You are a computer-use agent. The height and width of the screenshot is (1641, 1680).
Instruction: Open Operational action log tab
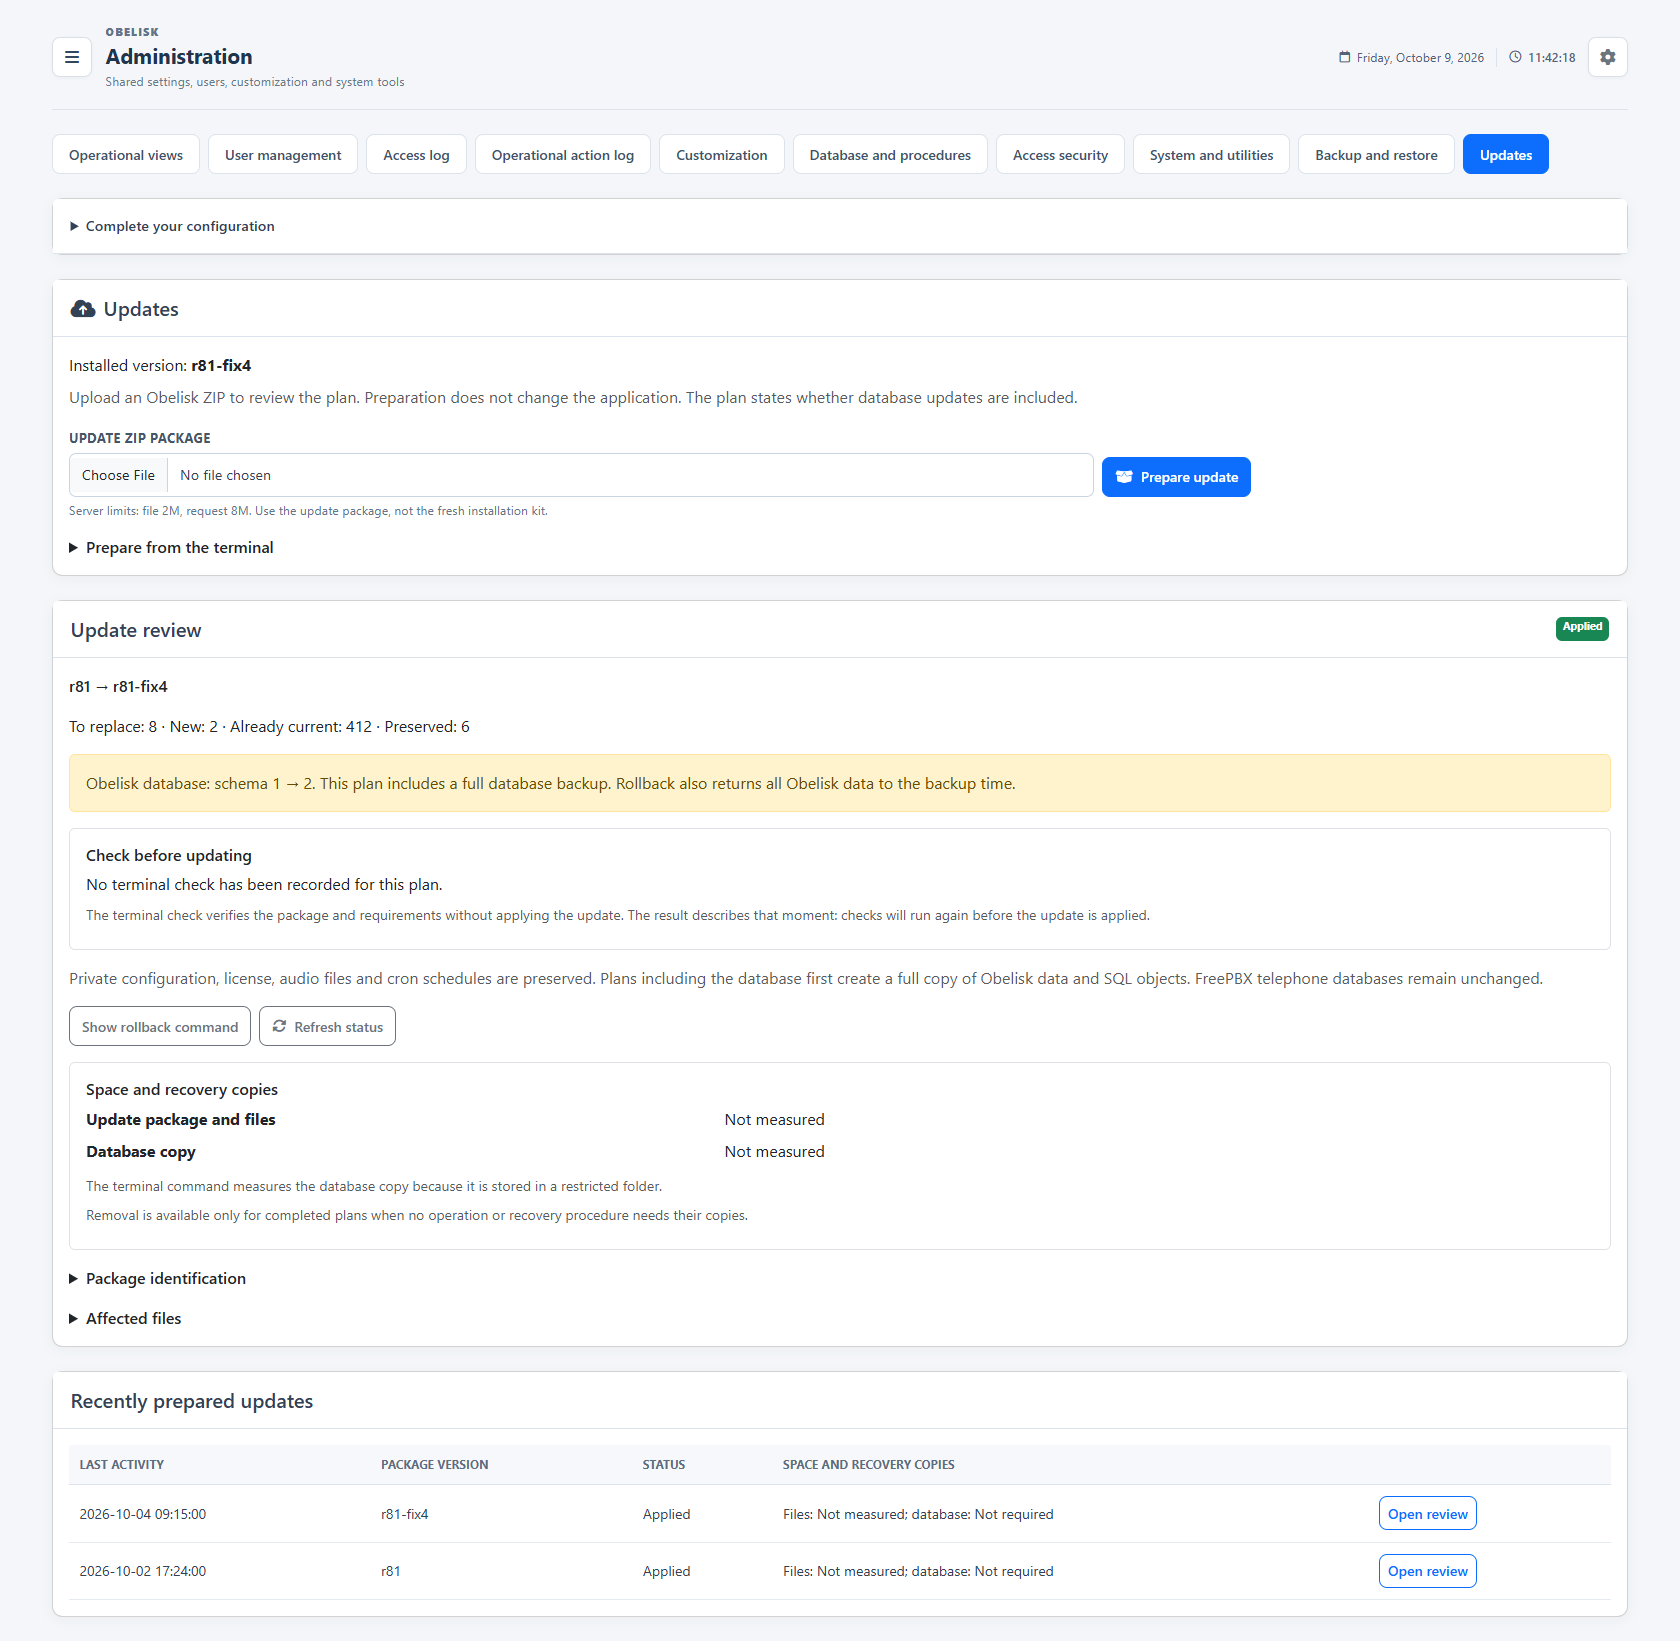point(563,155)
